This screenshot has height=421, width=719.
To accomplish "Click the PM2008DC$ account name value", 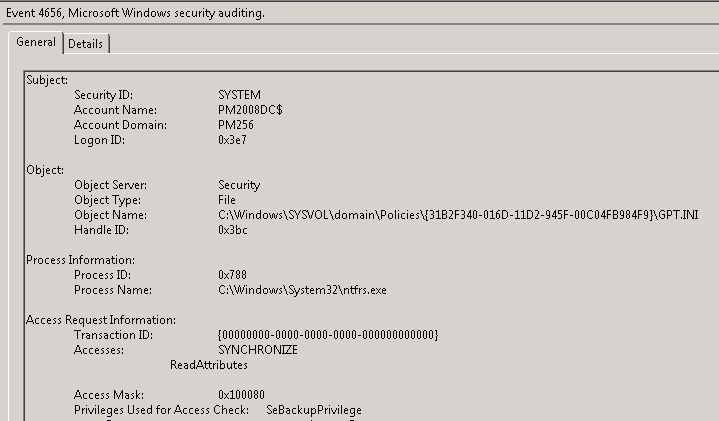I will (x=250, y=109).
